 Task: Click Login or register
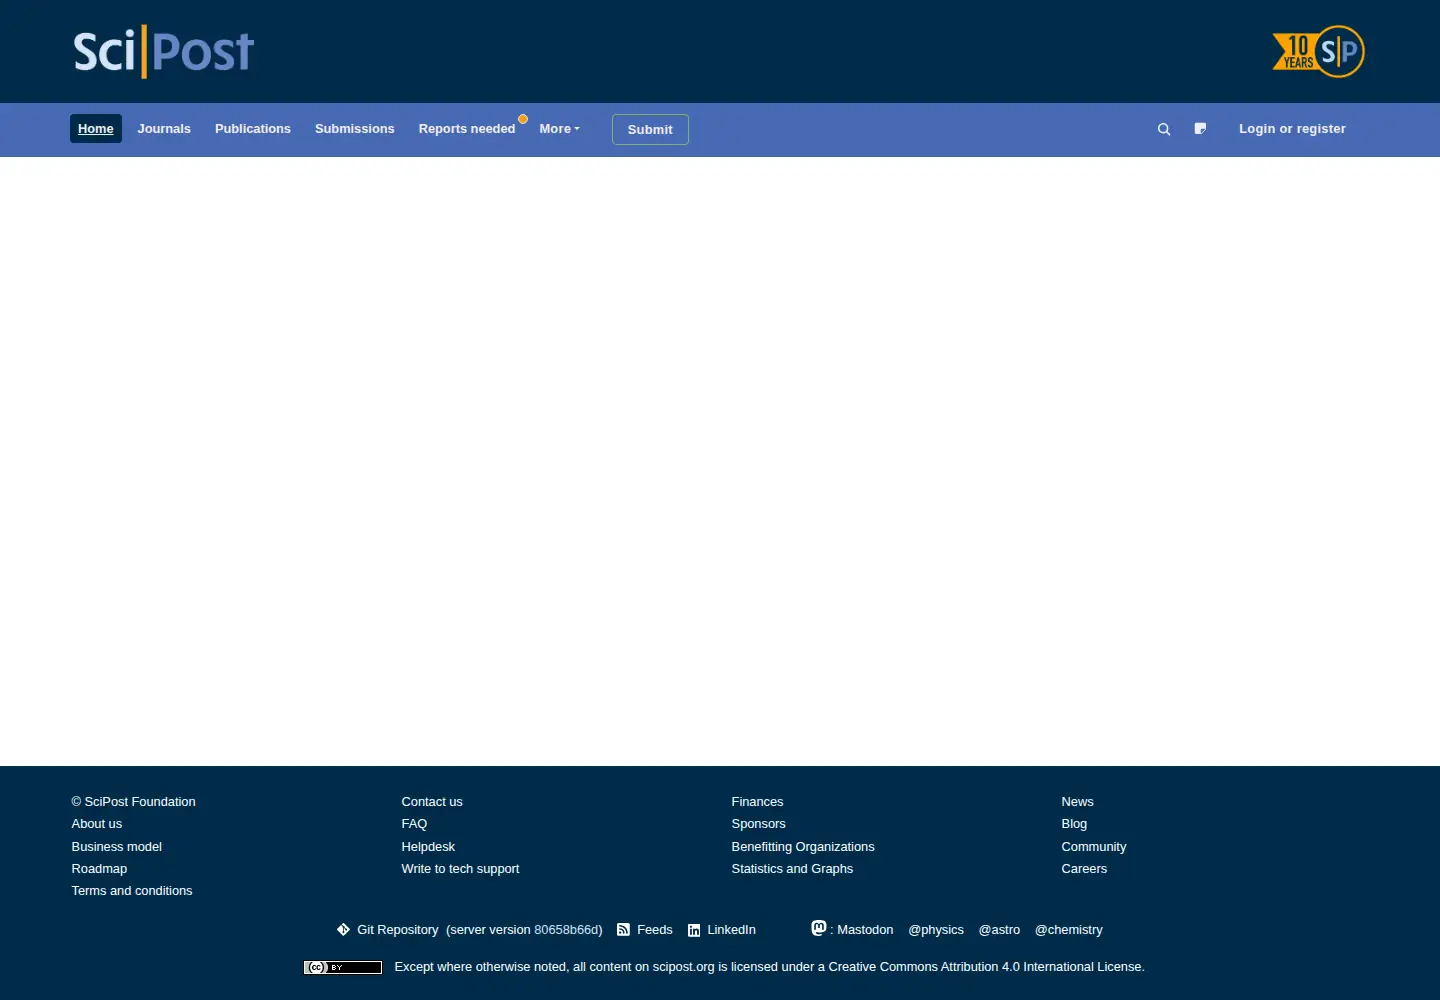coord(1292,129)
